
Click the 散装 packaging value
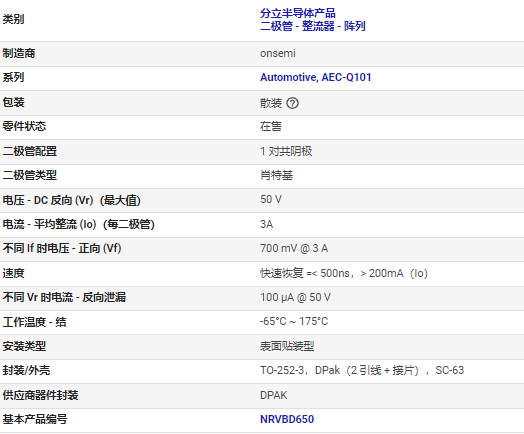click(271, 103)
